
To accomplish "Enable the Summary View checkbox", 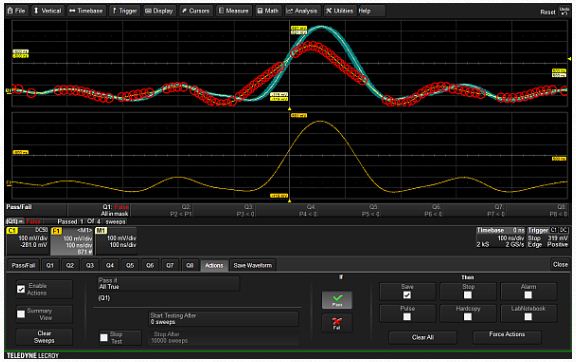I will [x=21, y=314].
